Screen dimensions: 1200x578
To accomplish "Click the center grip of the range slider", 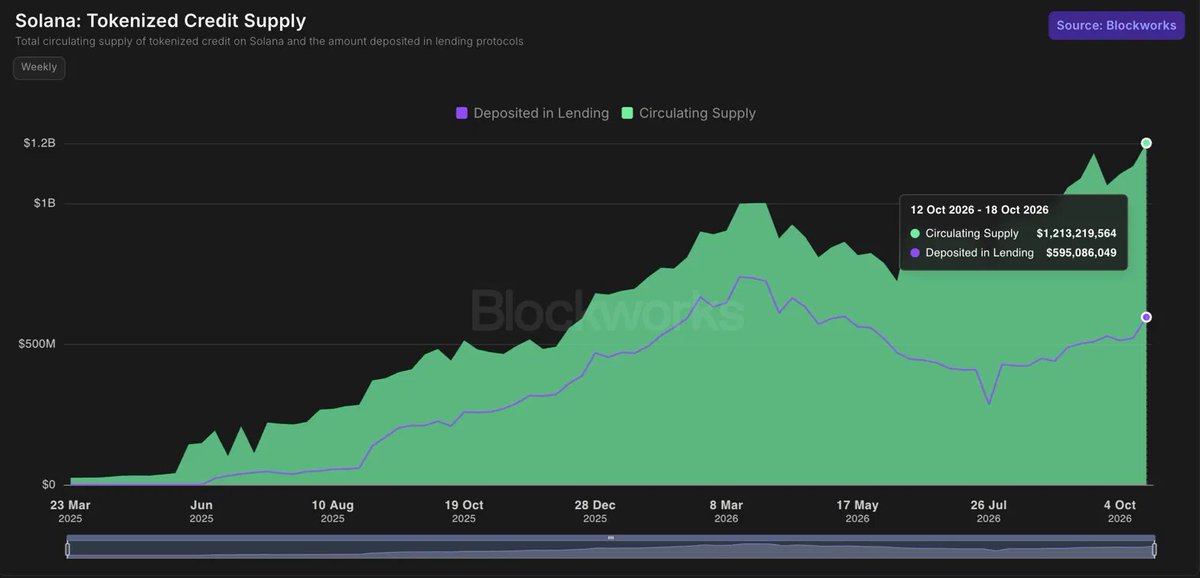I will [611, 538].
